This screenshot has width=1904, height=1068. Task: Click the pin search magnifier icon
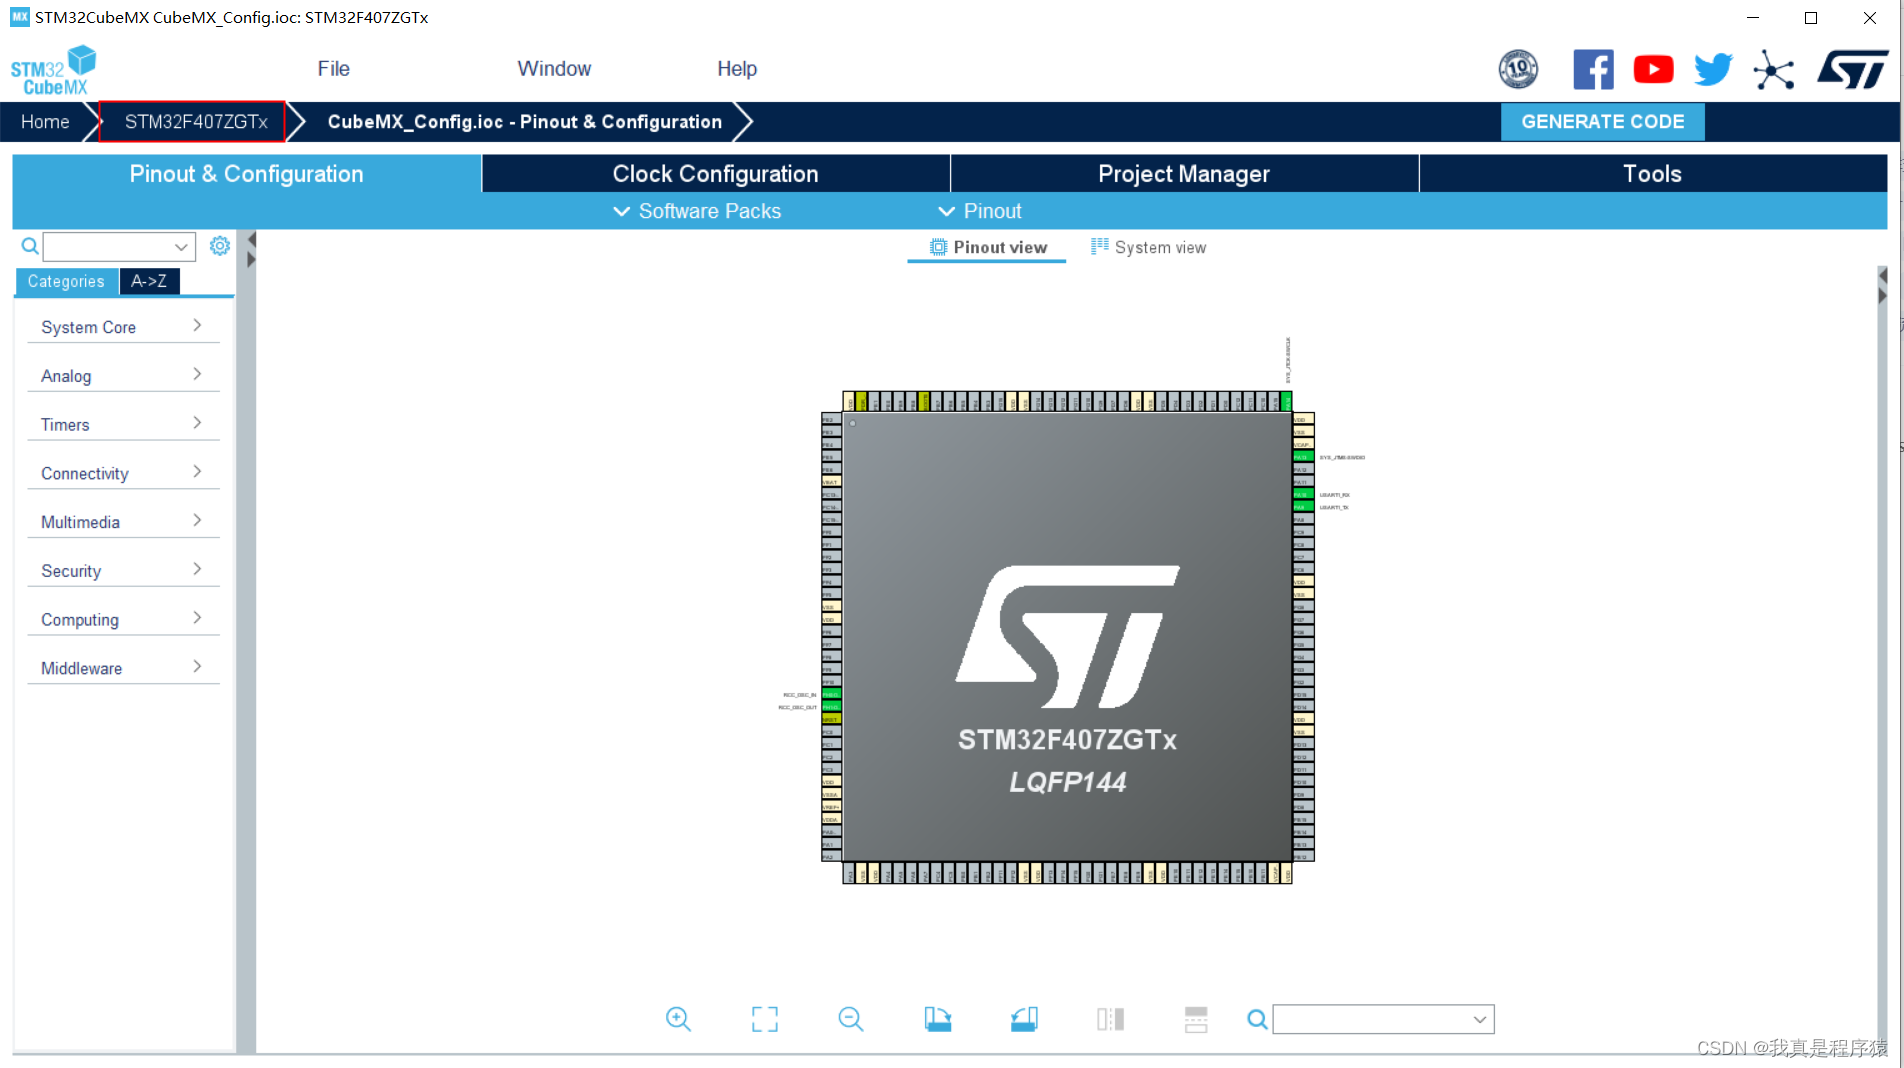(1257, 1019)
